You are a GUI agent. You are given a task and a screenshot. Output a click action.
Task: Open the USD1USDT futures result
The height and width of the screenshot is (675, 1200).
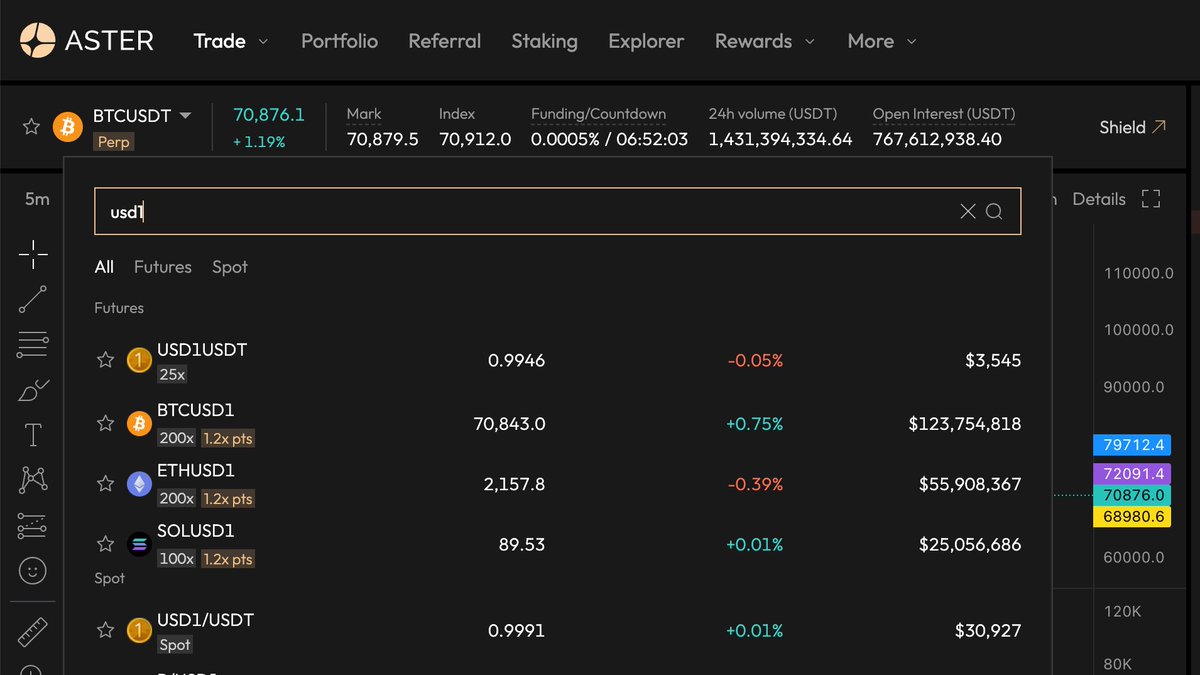click(x=558, y=361)
